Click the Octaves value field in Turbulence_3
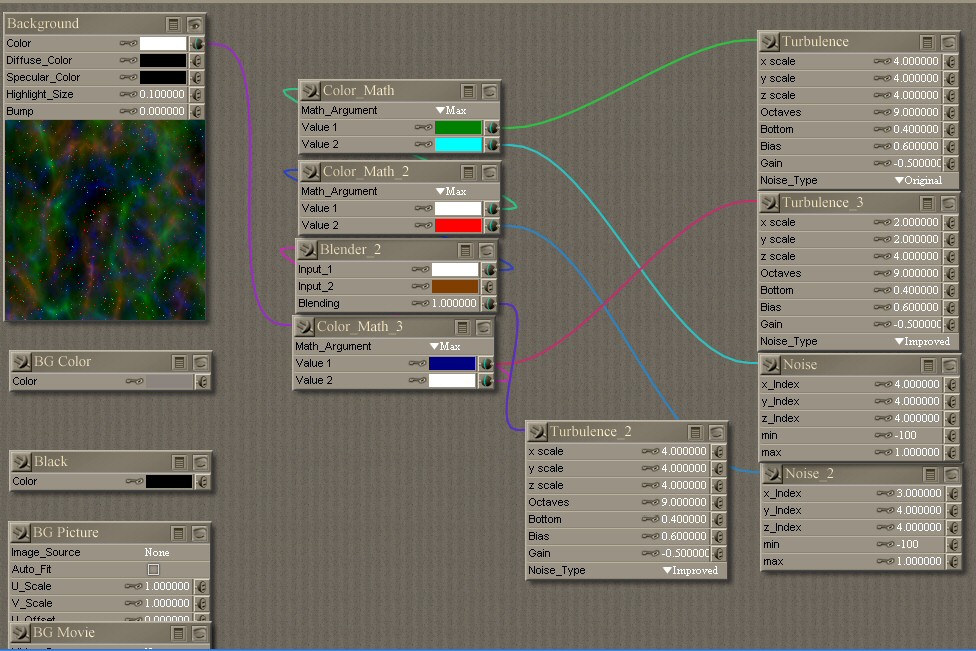 tap(917, 273)
